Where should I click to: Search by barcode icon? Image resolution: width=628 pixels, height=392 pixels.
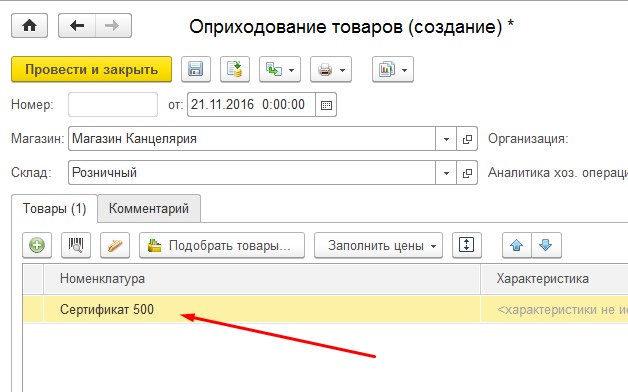click(76, 245)
